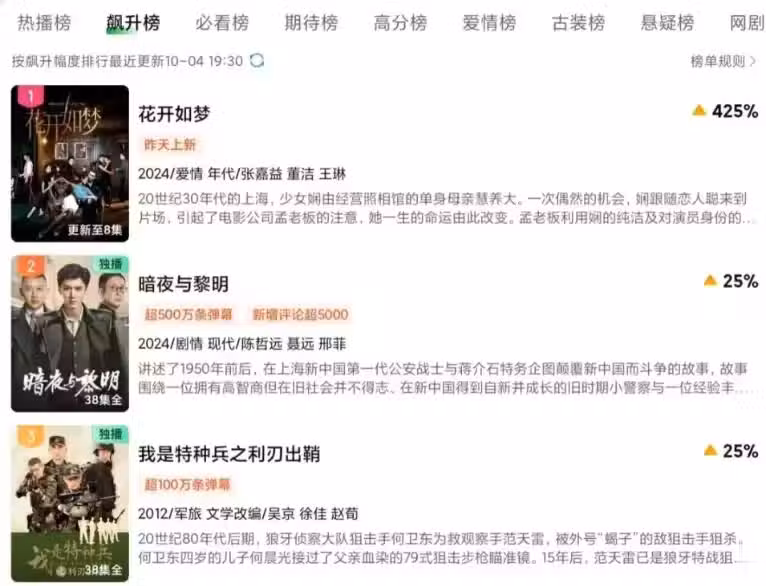766x586 pixels.
Task: Click the rank 2 badge on 暗夜与黎明 poster
Action: pyautogui.click(x=31, y=266)
